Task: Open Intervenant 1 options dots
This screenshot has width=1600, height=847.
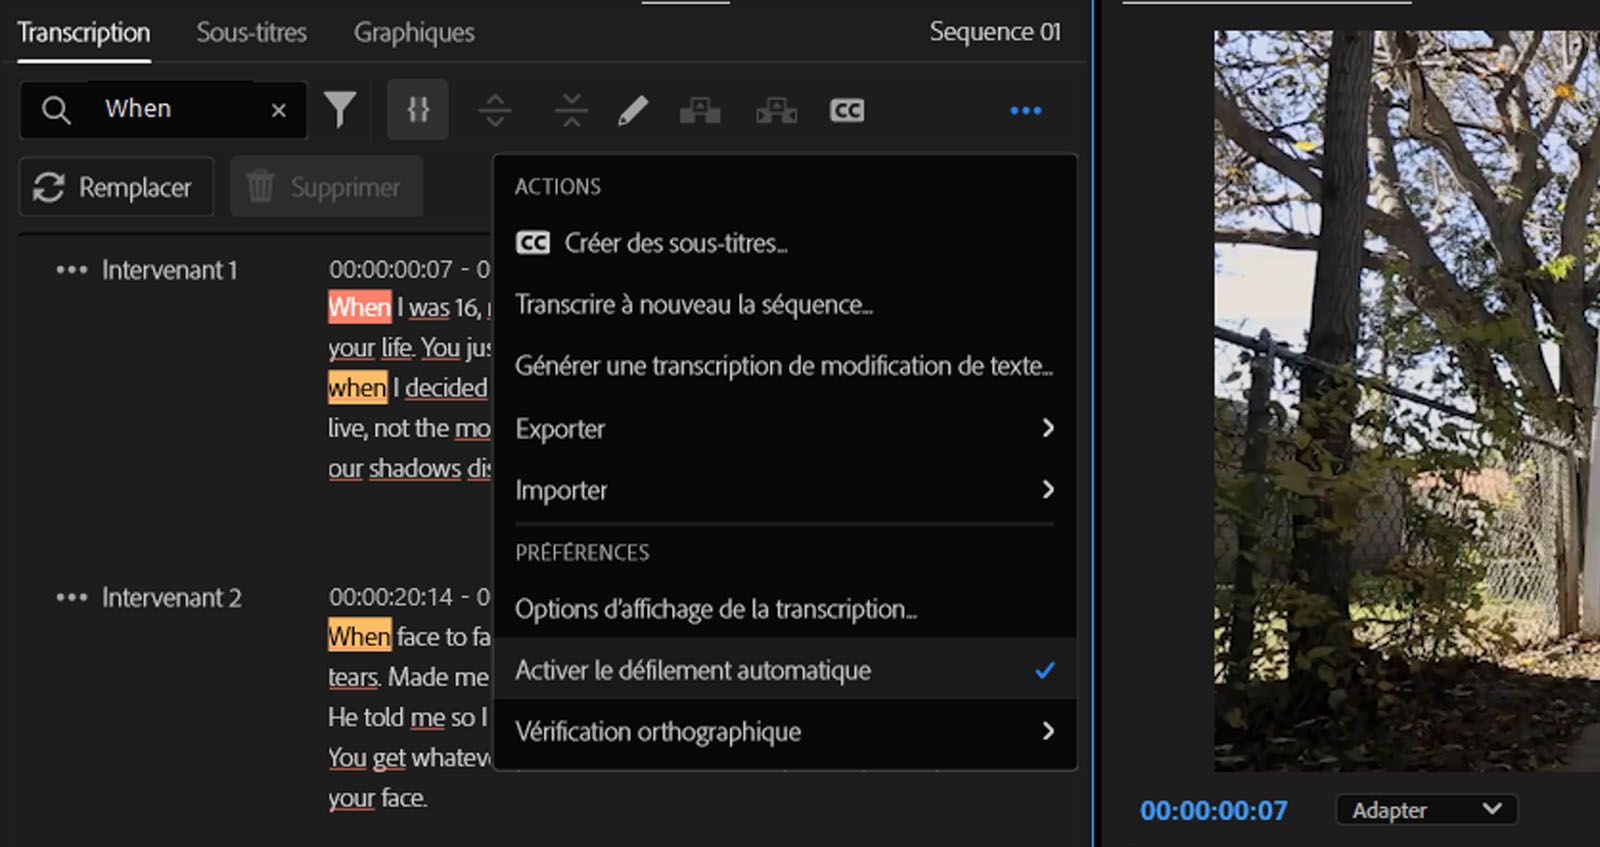Action: [72, 270]
